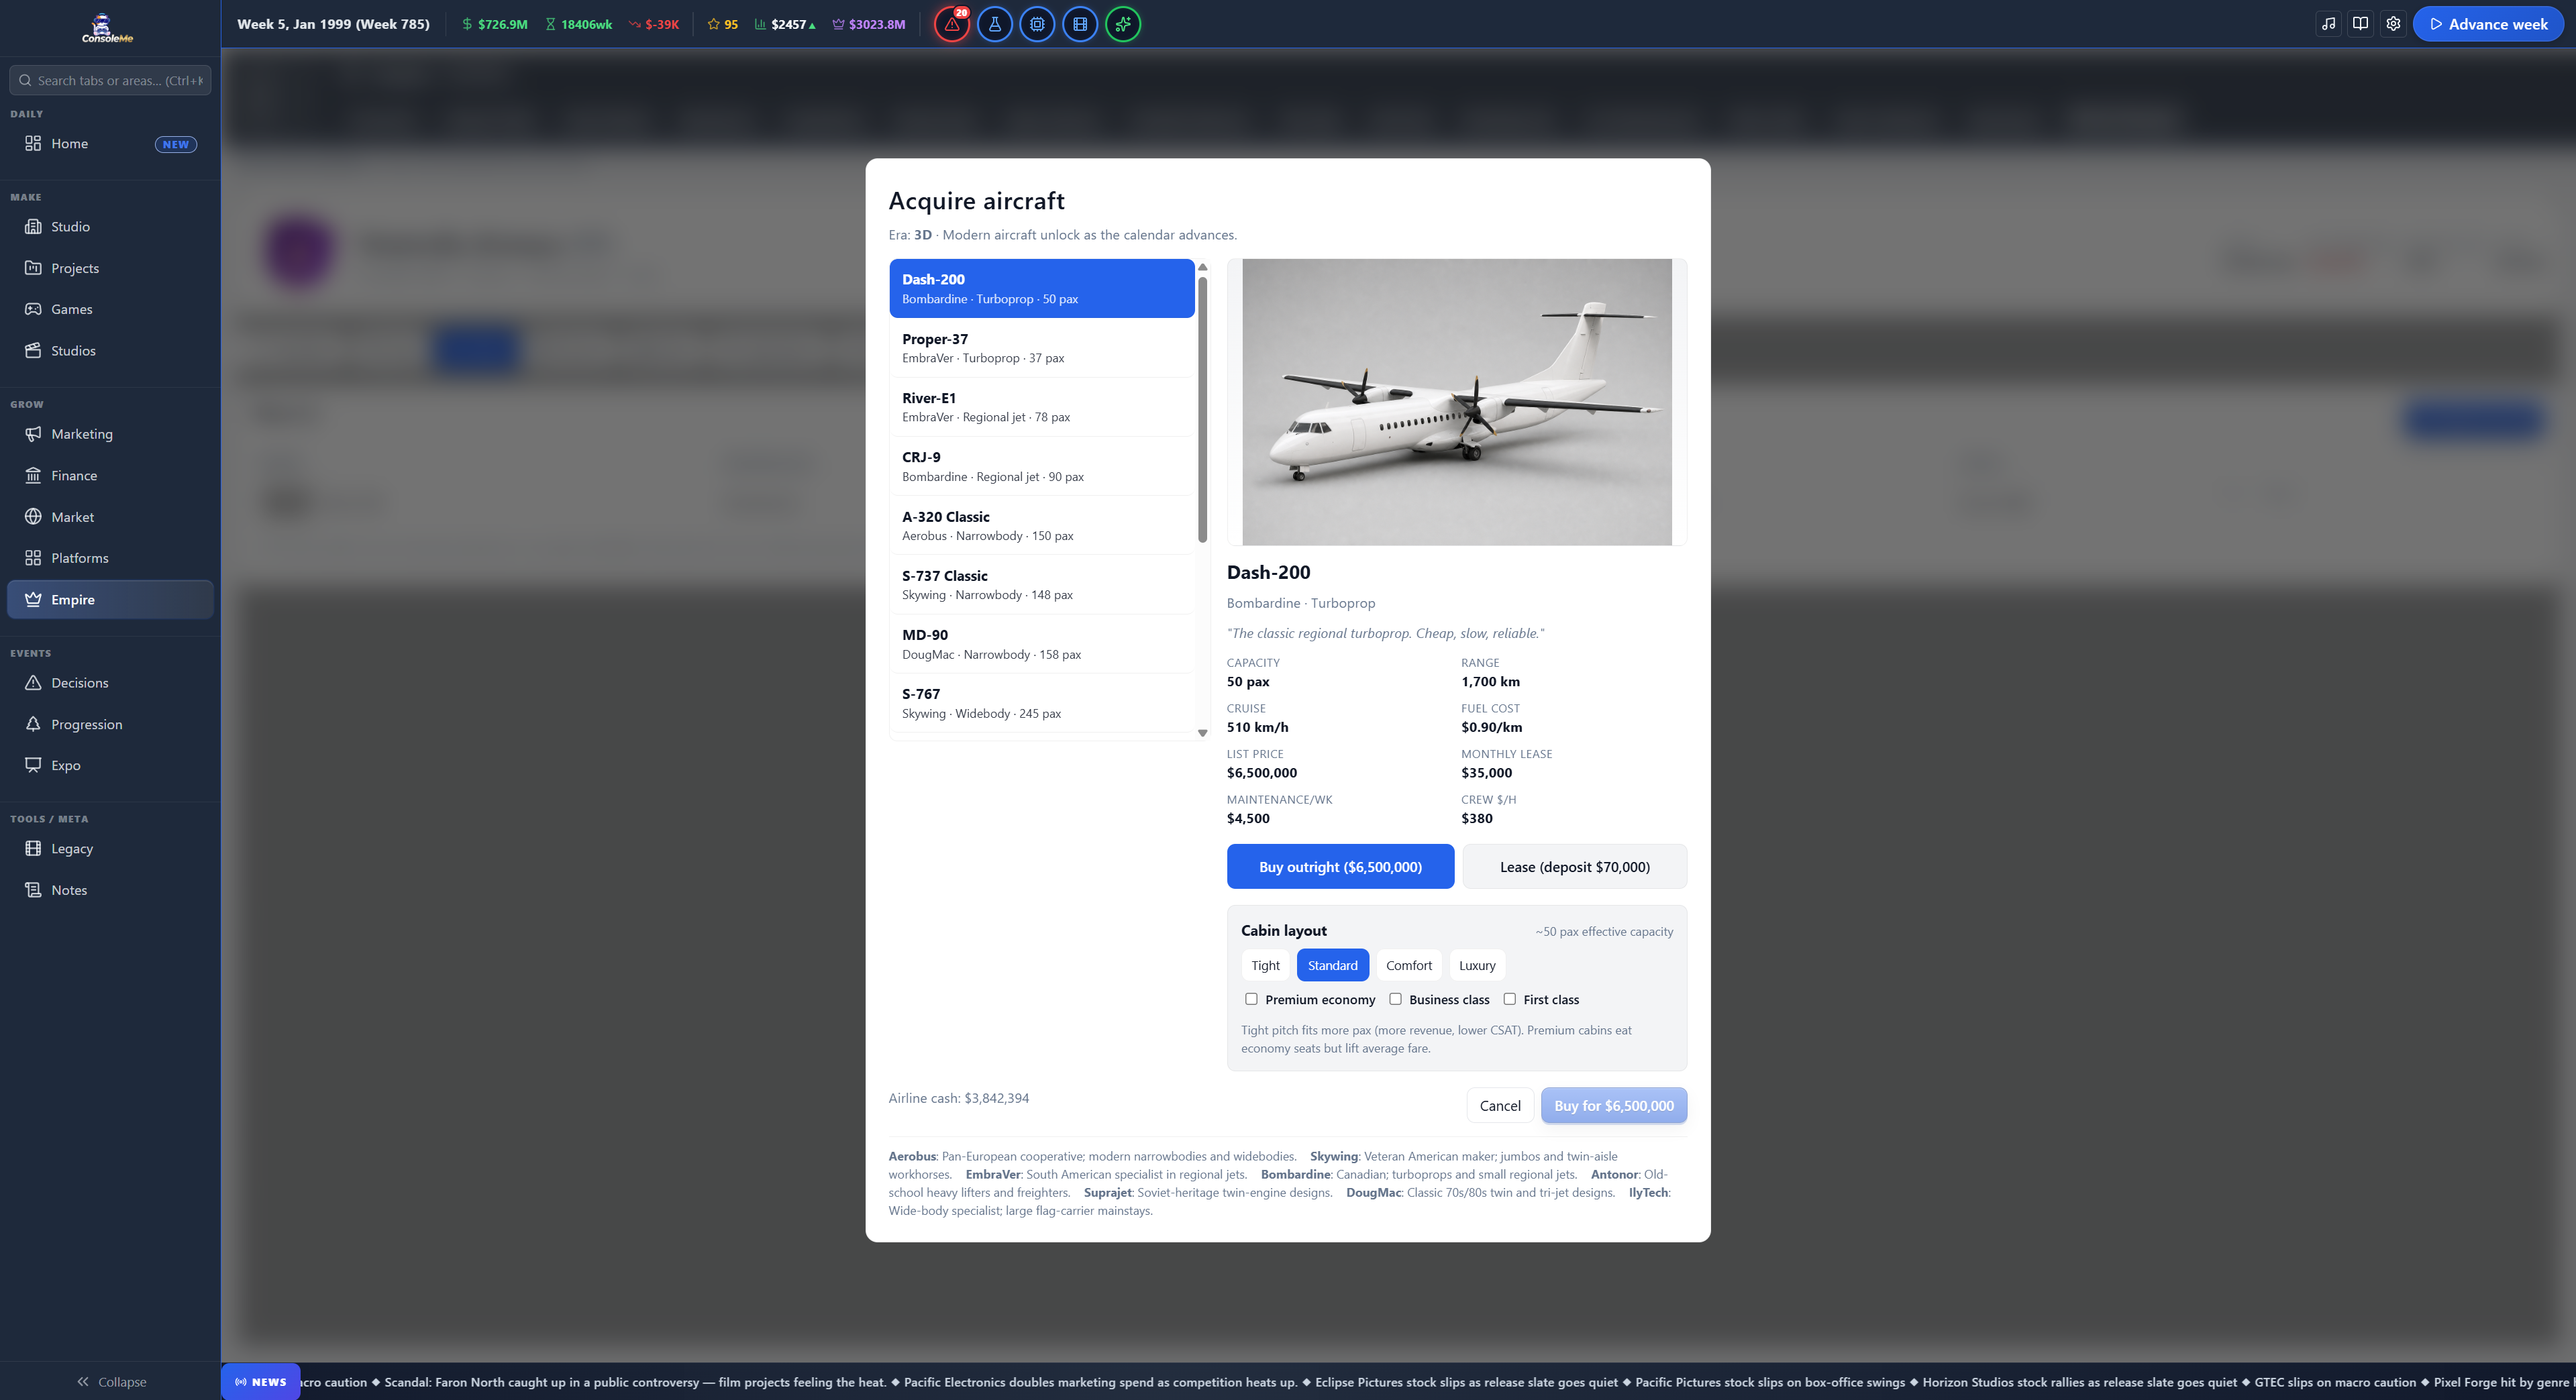Open the book guide icon
The height and width of the screenshot is (1400, 2576).
click(2361, 24)
